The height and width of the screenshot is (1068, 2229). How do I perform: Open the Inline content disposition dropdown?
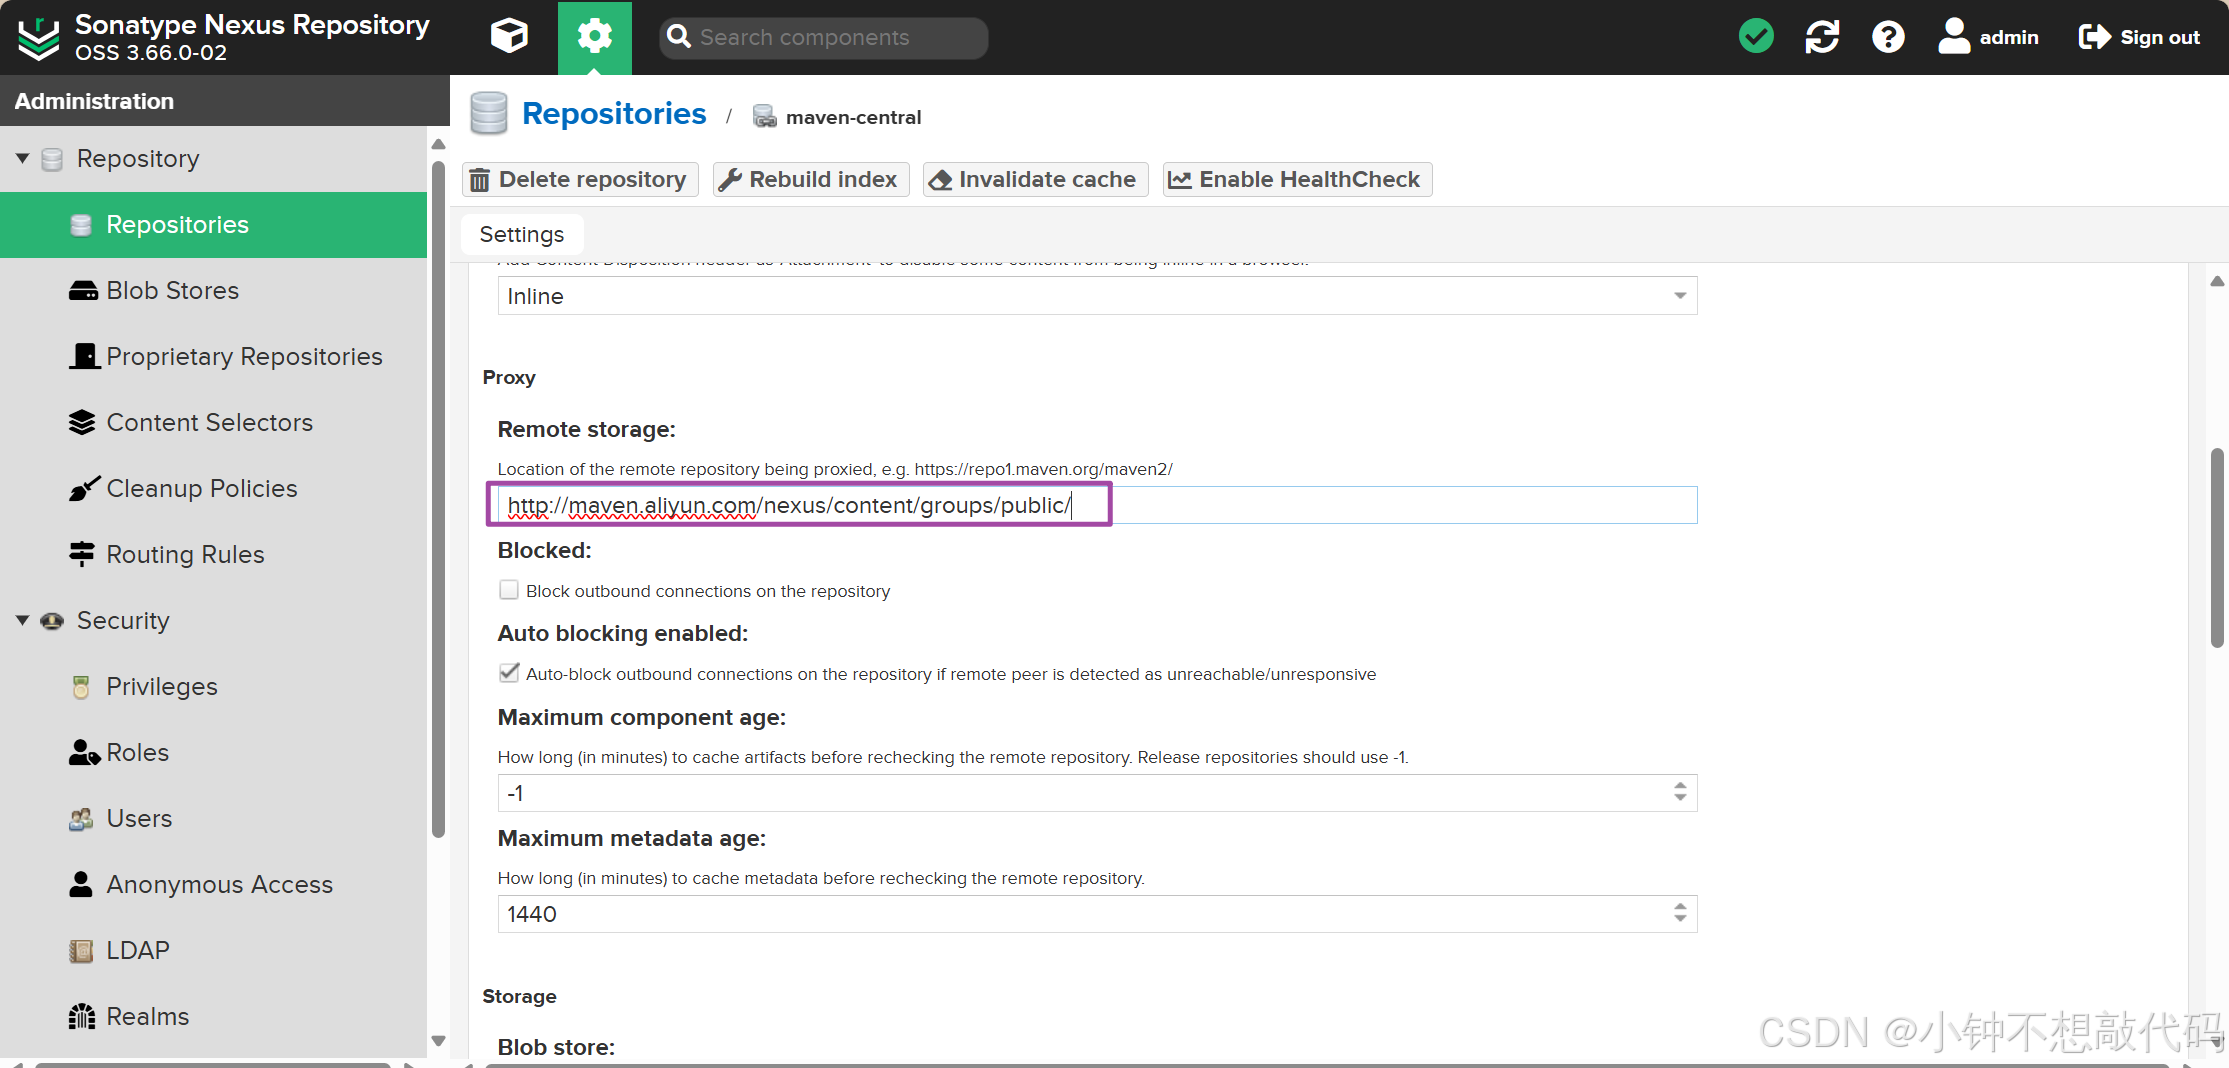[1097, 296]
